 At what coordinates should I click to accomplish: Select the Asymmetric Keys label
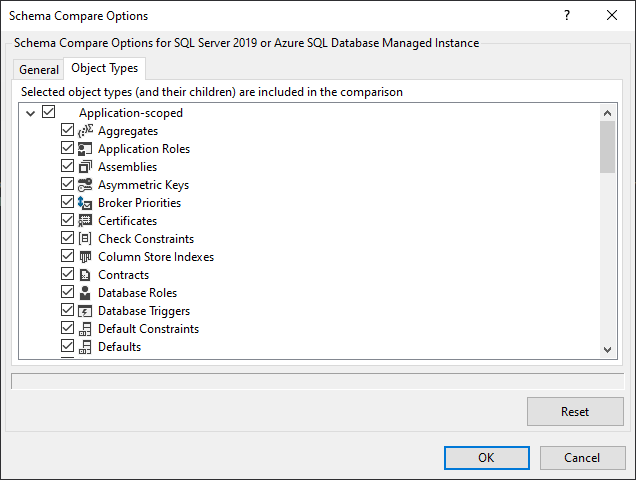coord(144,185)
